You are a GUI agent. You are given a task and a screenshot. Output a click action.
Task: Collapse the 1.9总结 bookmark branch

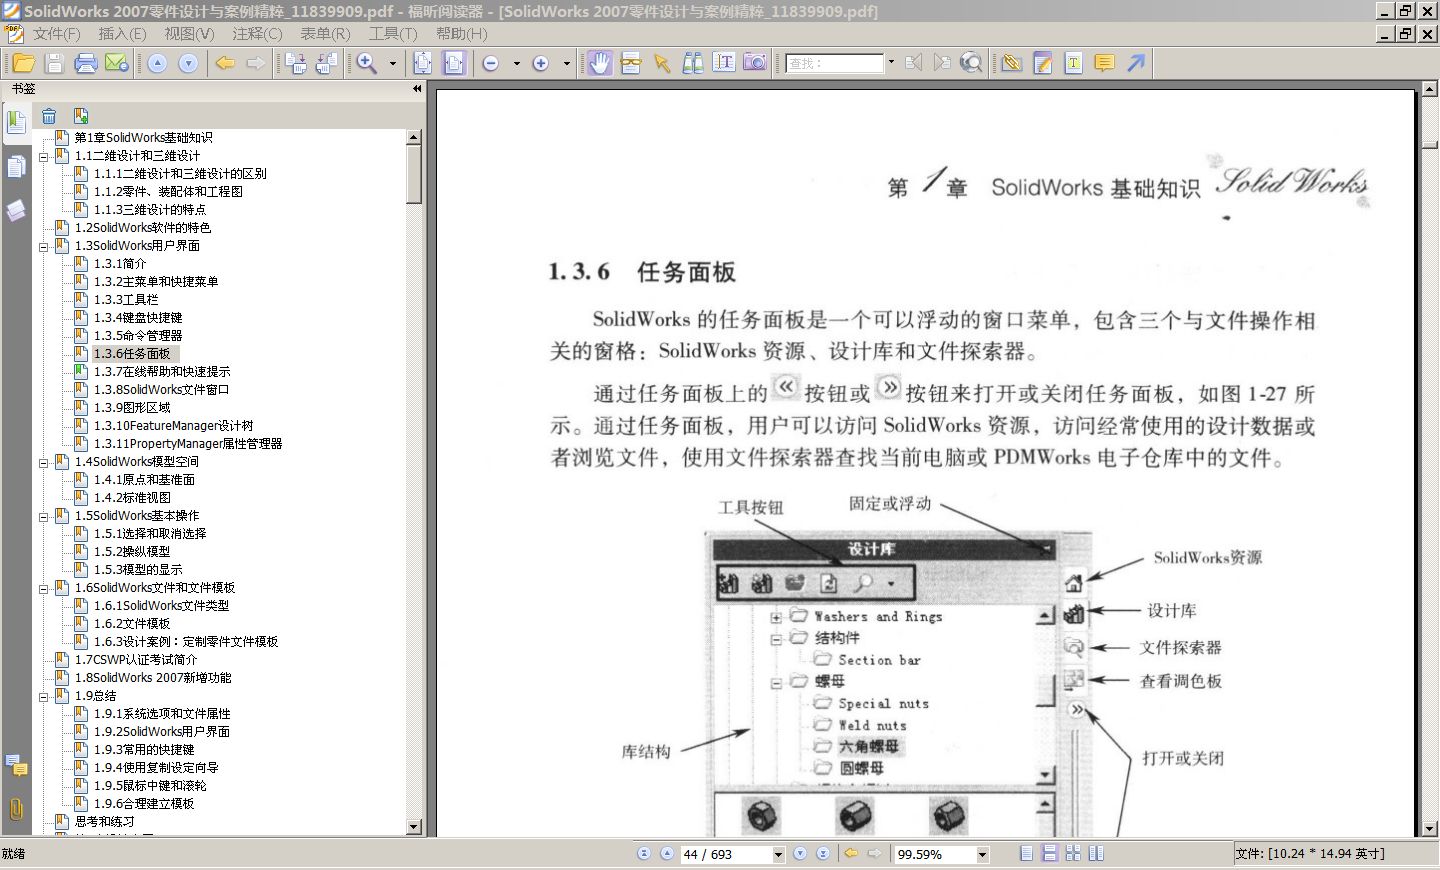44,696
